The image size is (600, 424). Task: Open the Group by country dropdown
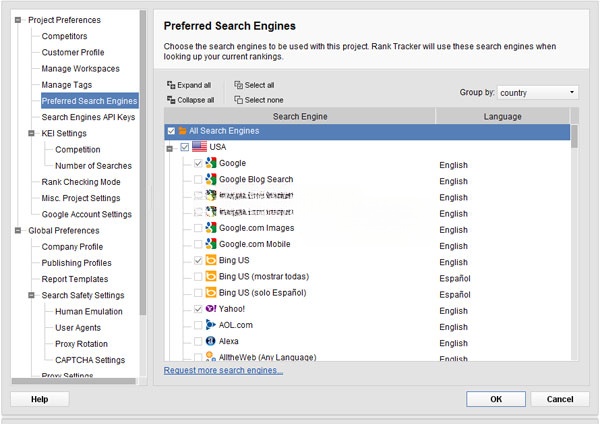538,93
